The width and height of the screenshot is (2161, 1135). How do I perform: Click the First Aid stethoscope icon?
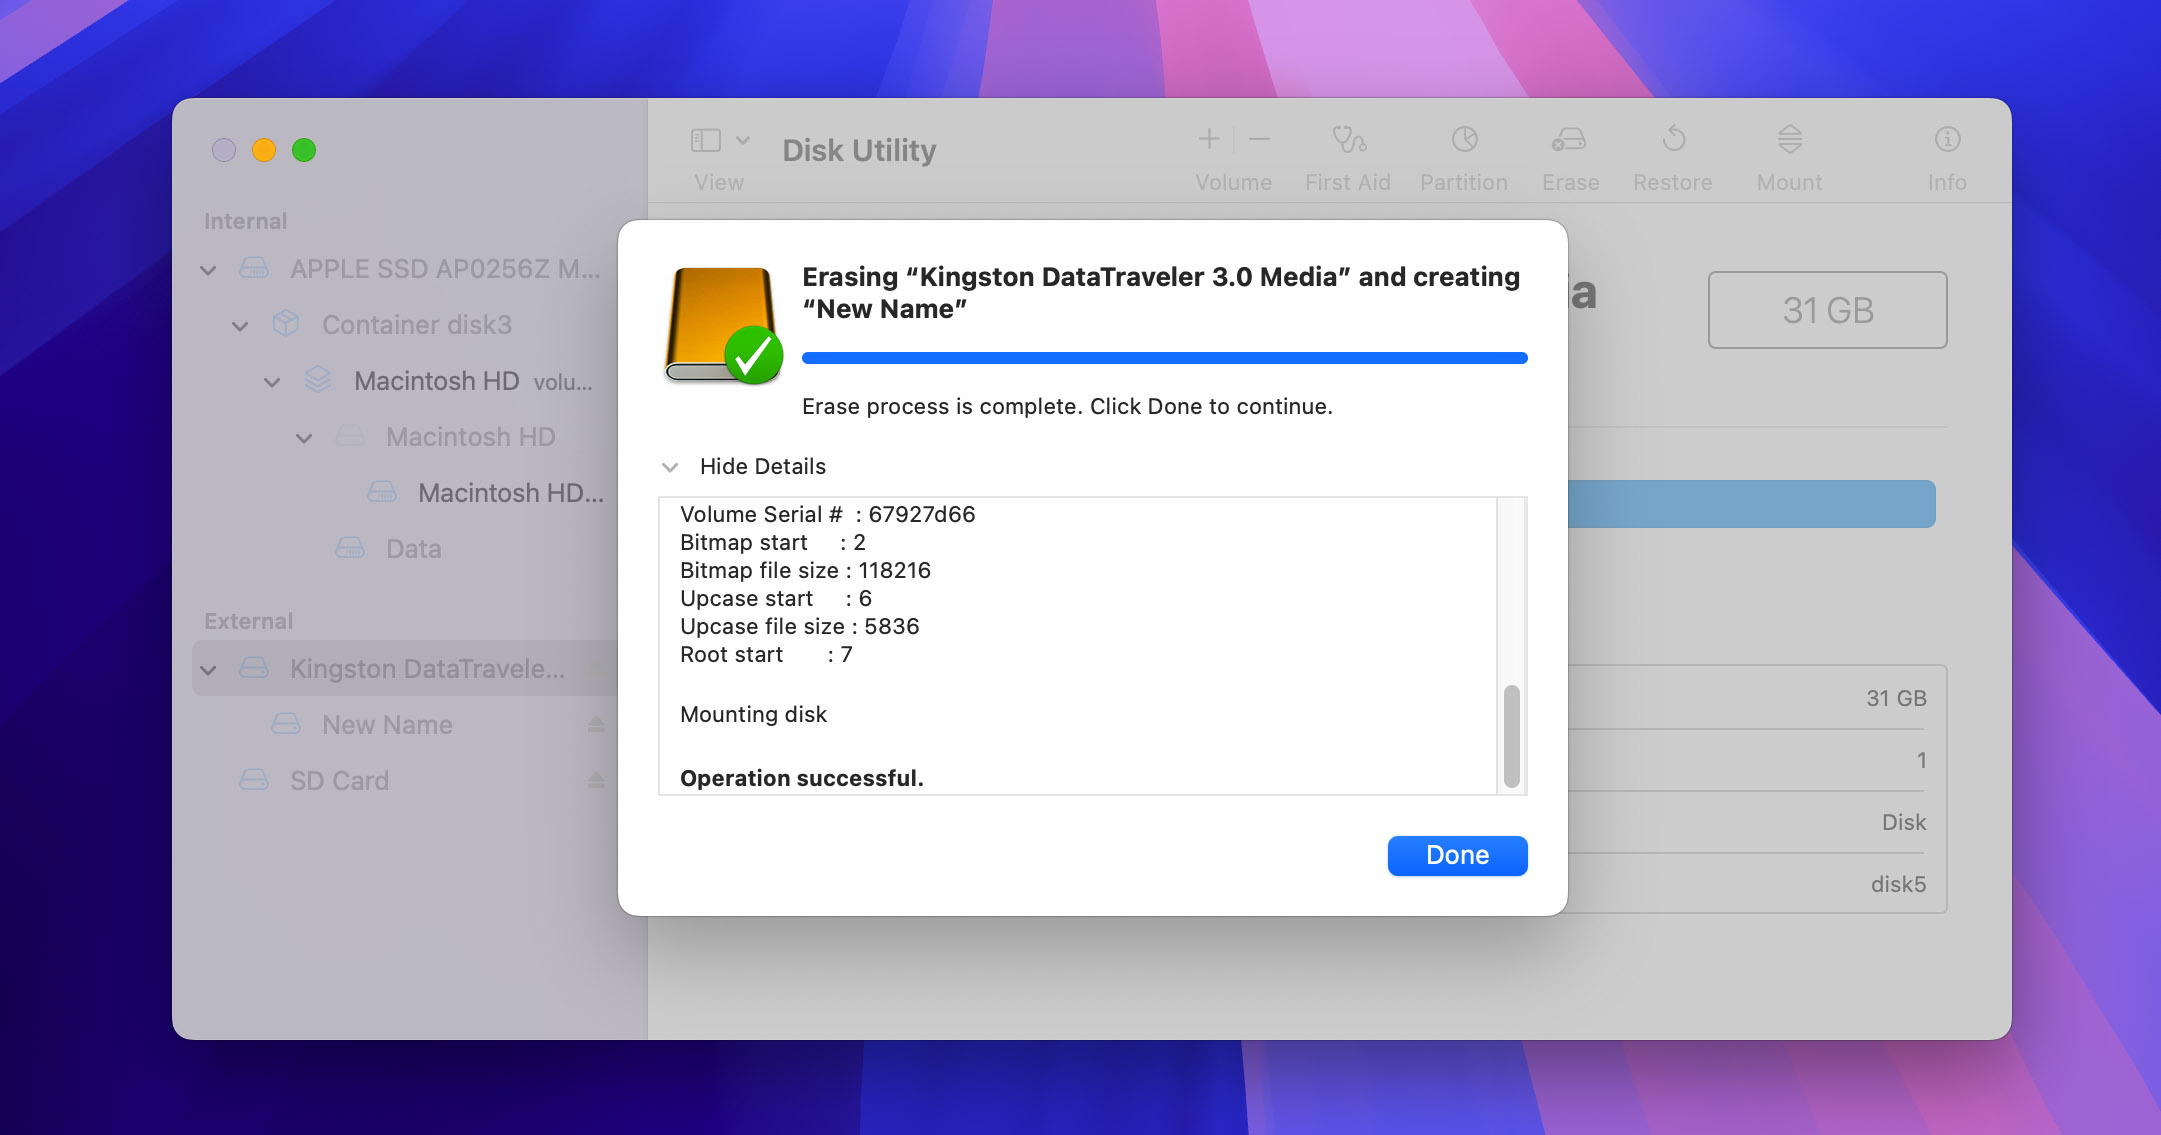point(1348,139)
